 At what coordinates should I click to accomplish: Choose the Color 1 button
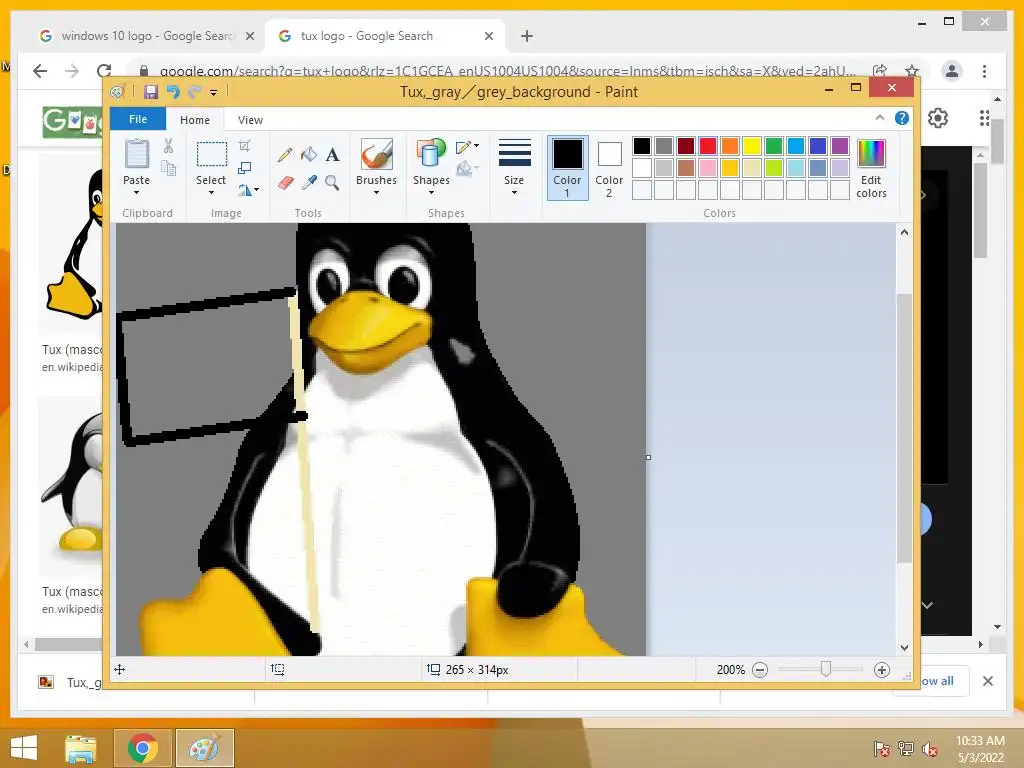(568, 168)
